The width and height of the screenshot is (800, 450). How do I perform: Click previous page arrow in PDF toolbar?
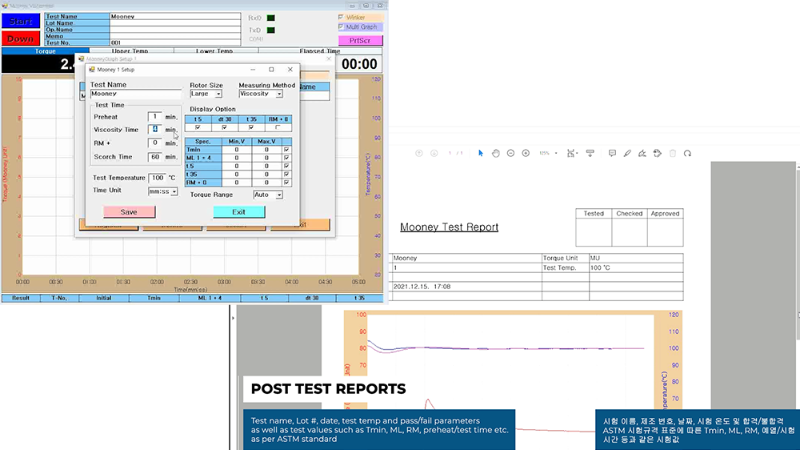419,153
